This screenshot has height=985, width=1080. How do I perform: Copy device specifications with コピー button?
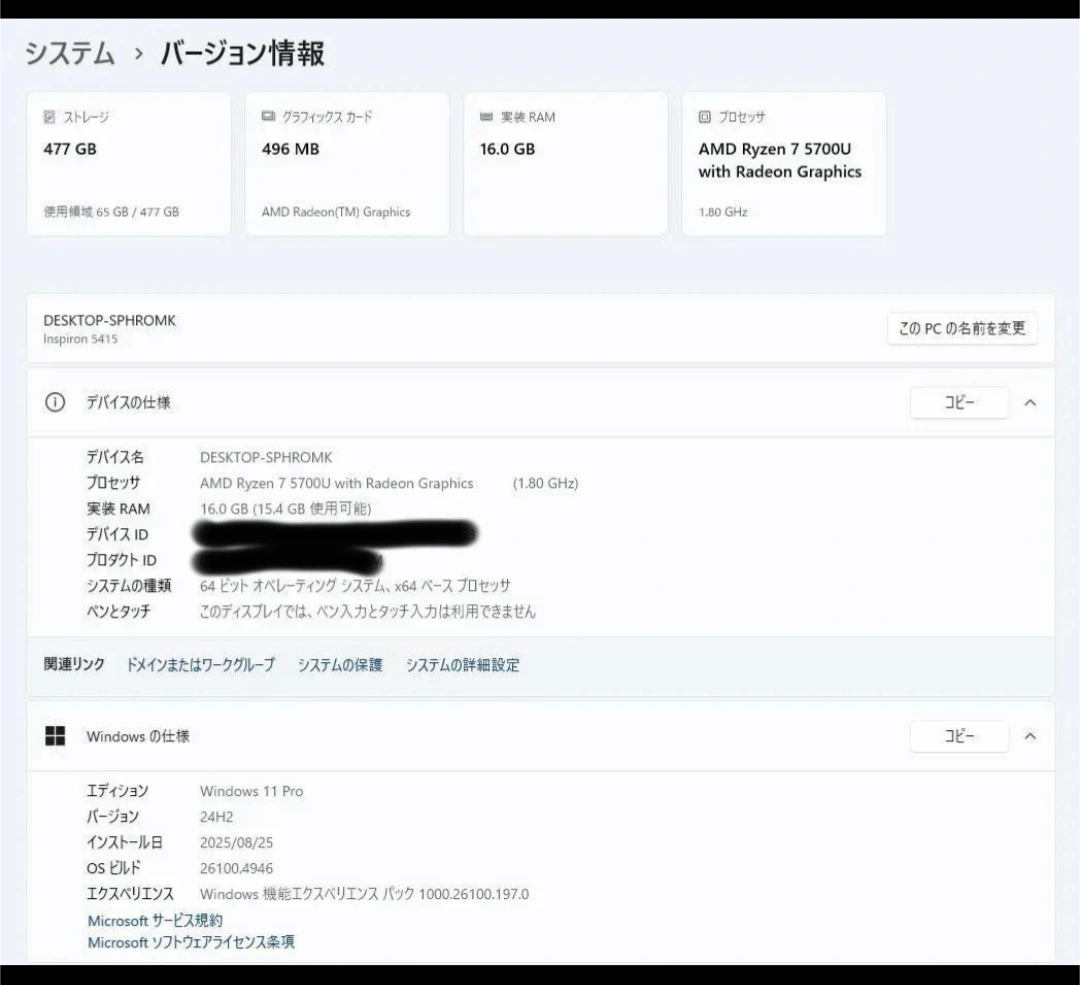[x=959, y=402]
